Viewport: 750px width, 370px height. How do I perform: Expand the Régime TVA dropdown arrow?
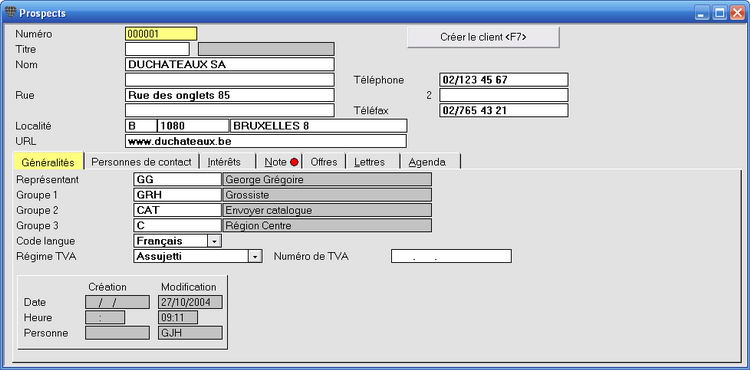(x=255, y=256)
